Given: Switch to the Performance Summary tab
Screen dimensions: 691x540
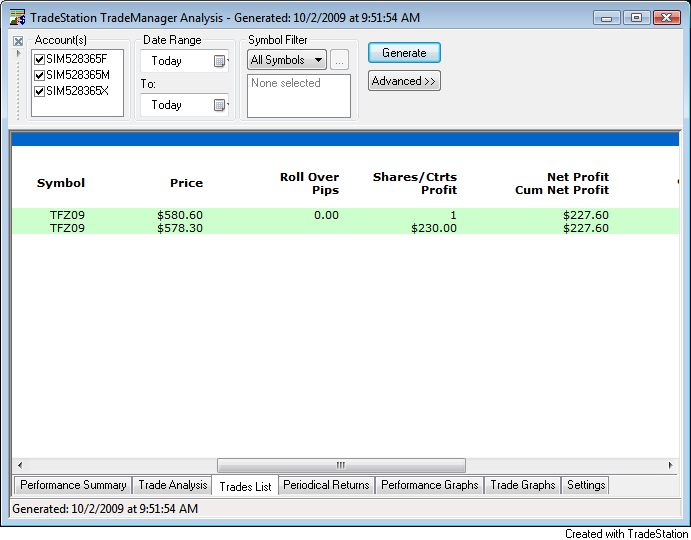Looking at the screenshot, I should coord(73,485).
